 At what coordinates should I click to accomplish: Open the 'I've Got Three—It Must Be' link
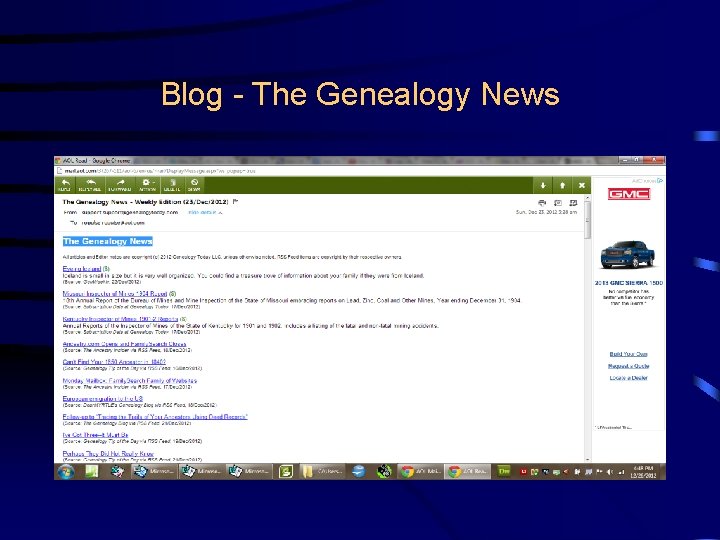[96, 435]
